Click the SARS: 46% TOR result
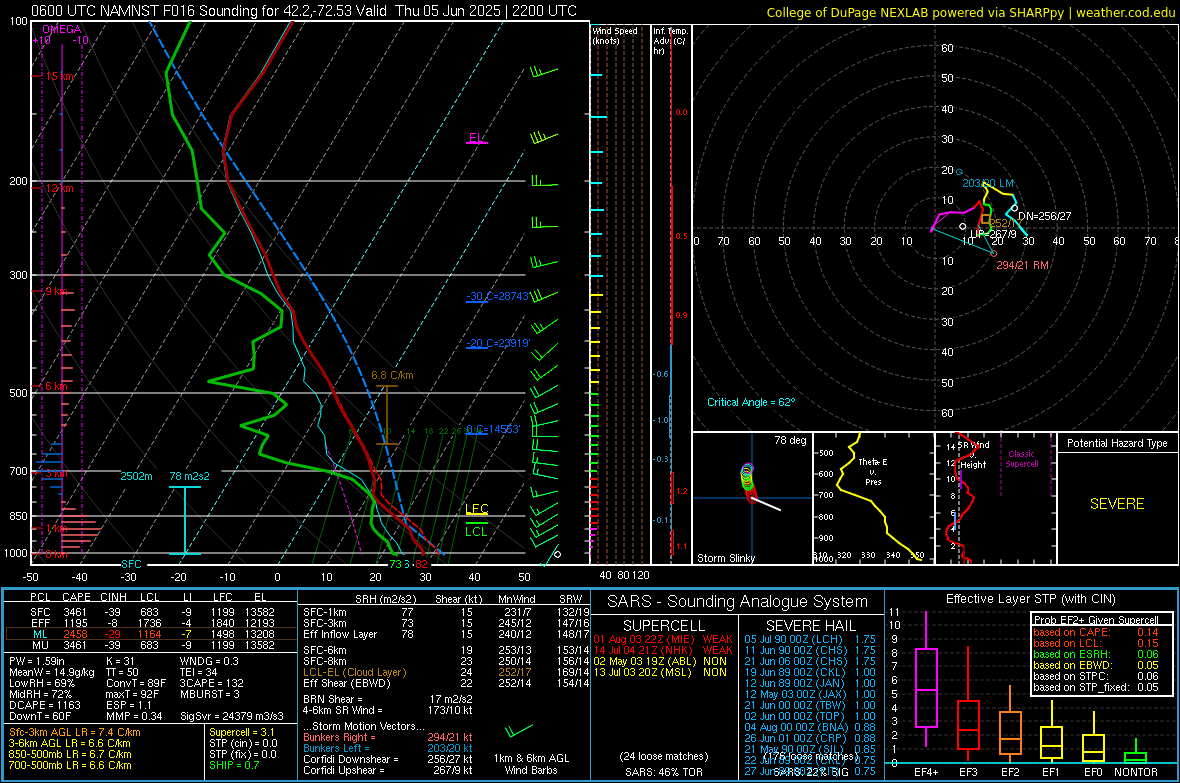1180x783 pixels. 664,772
